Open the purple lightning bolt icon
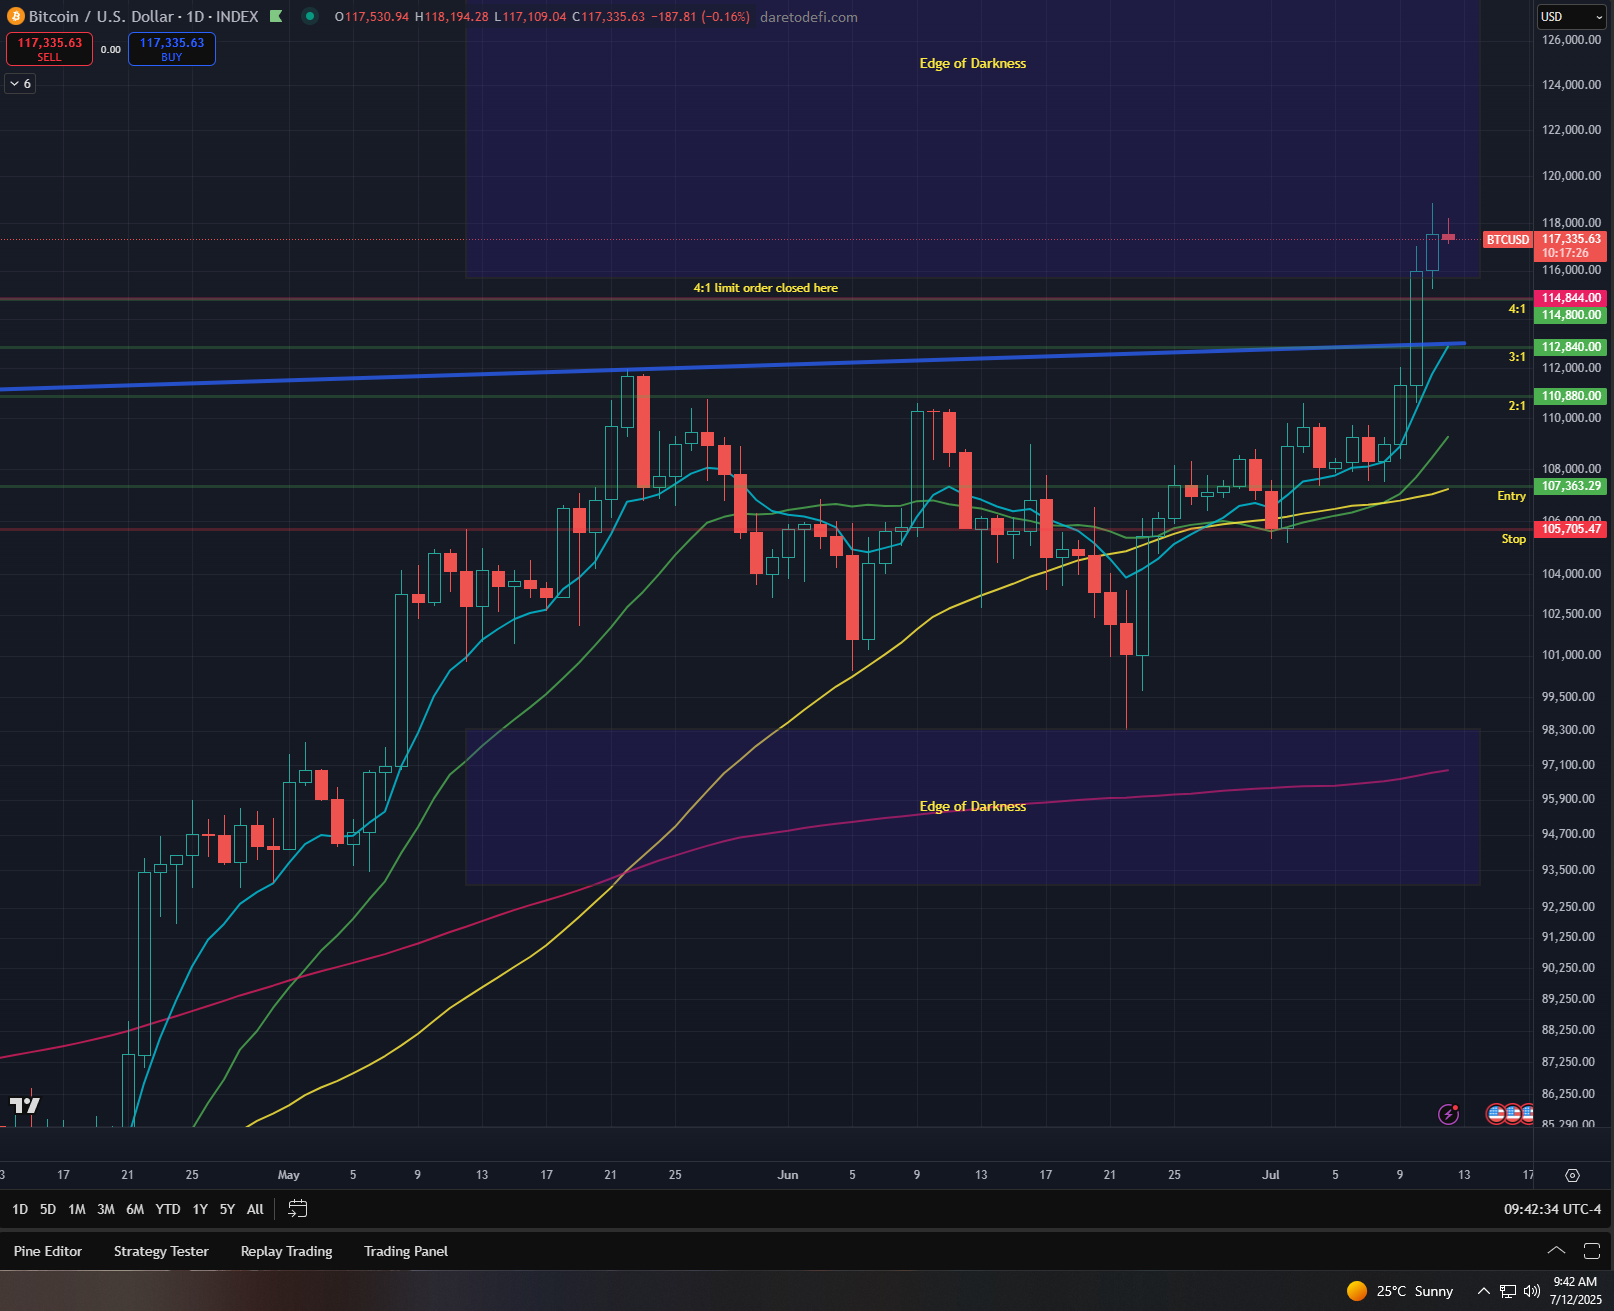 tap(1448, 1113)
